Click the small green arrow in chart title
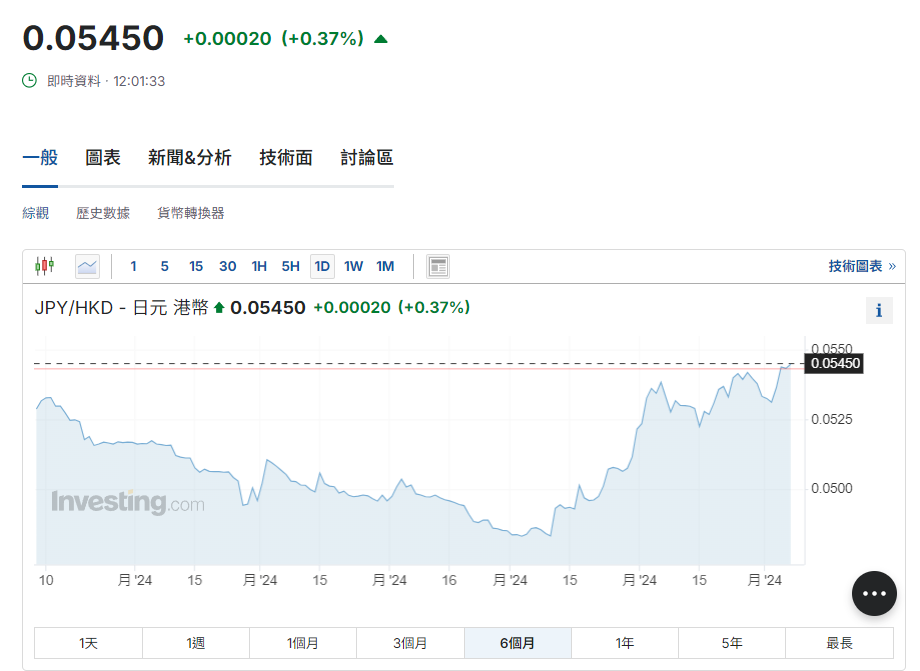Viewport: 920px width, 671px height. click(x=219, y=308)
